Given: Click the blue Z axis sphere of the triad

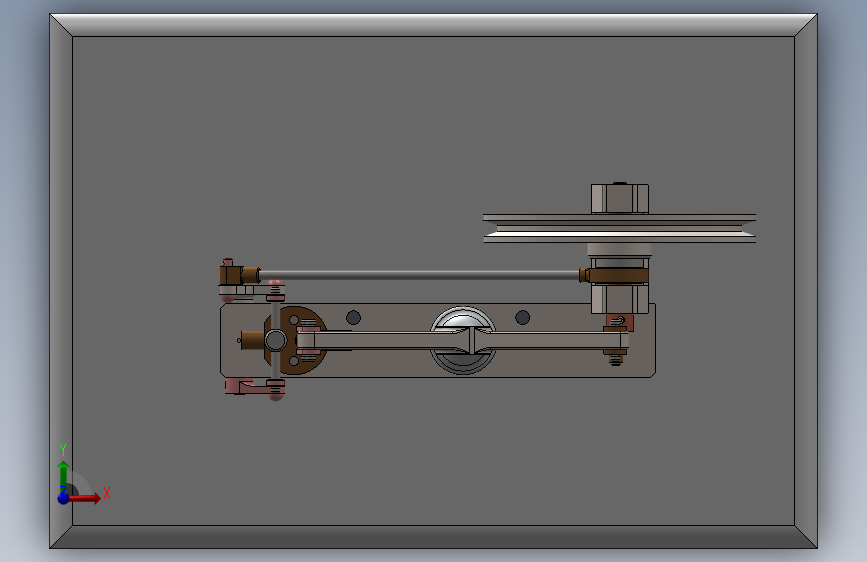Looking at the screenshot, I should coord(64,498).
